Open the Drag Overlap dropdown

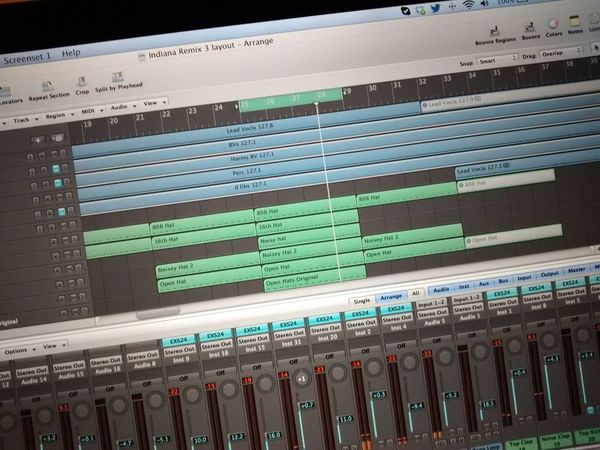pyautogui.click(x=561, y=52)
